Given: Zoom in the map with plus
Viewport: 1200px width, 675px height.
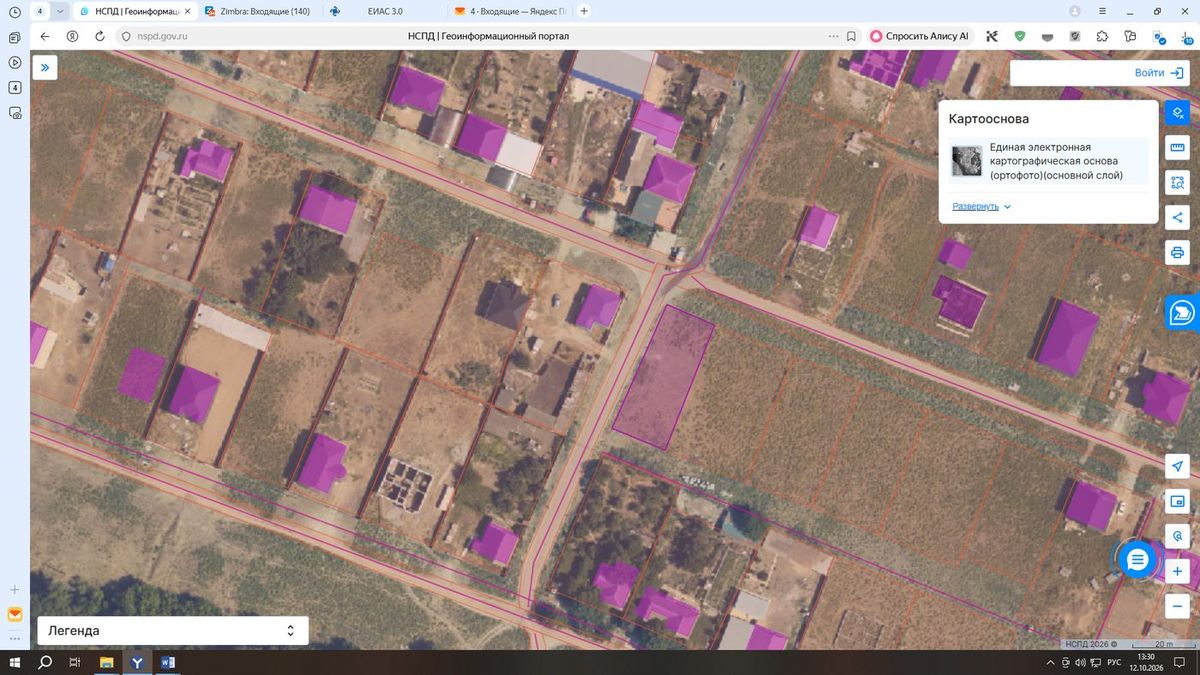Looking at the screenshot, I should 1178,572.
